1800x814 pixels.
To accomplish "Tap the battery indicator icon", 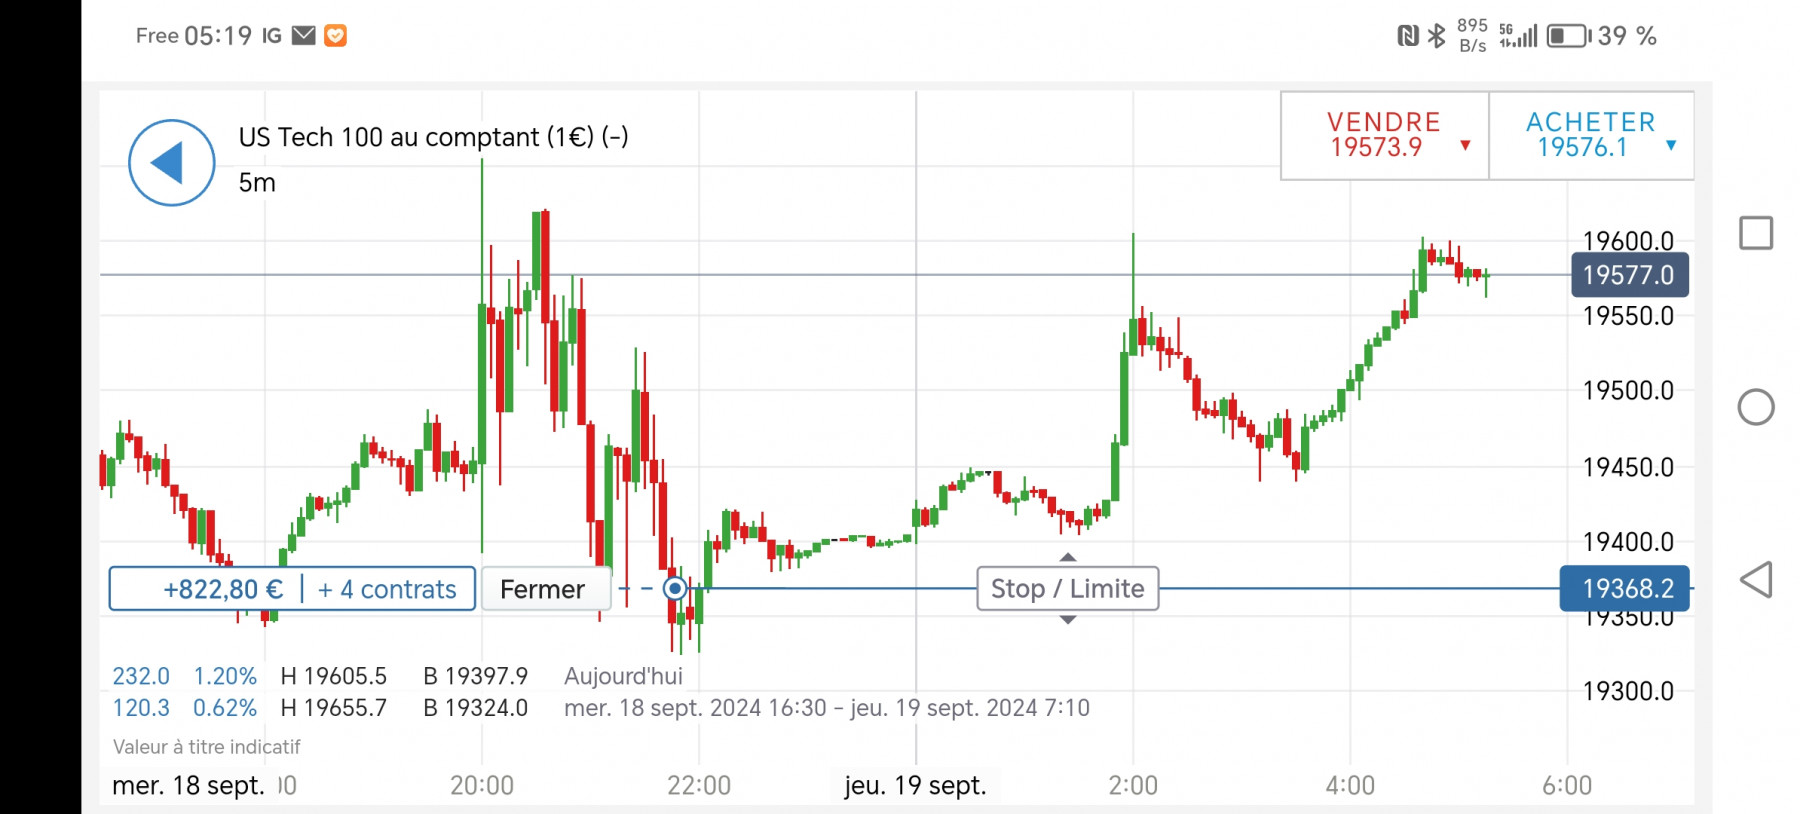I will (x=1569, y=36).
